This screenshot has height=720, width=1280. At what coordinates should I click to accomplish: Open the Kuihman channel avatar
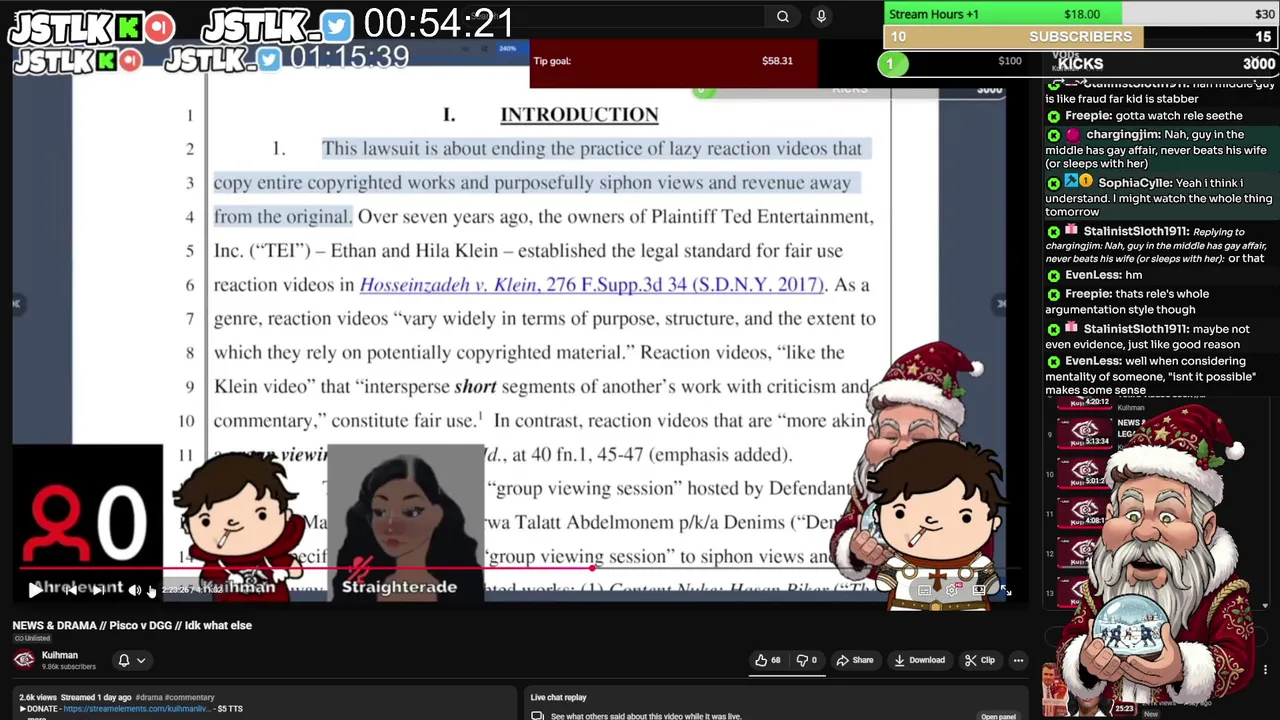point(24,660)
